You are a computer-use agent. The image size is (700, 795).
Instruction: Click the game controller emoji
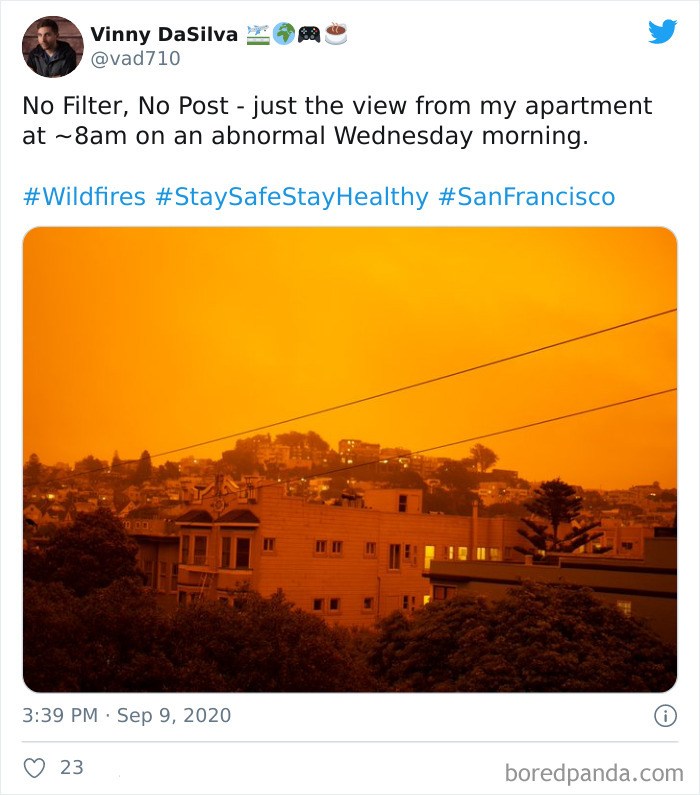309,34
